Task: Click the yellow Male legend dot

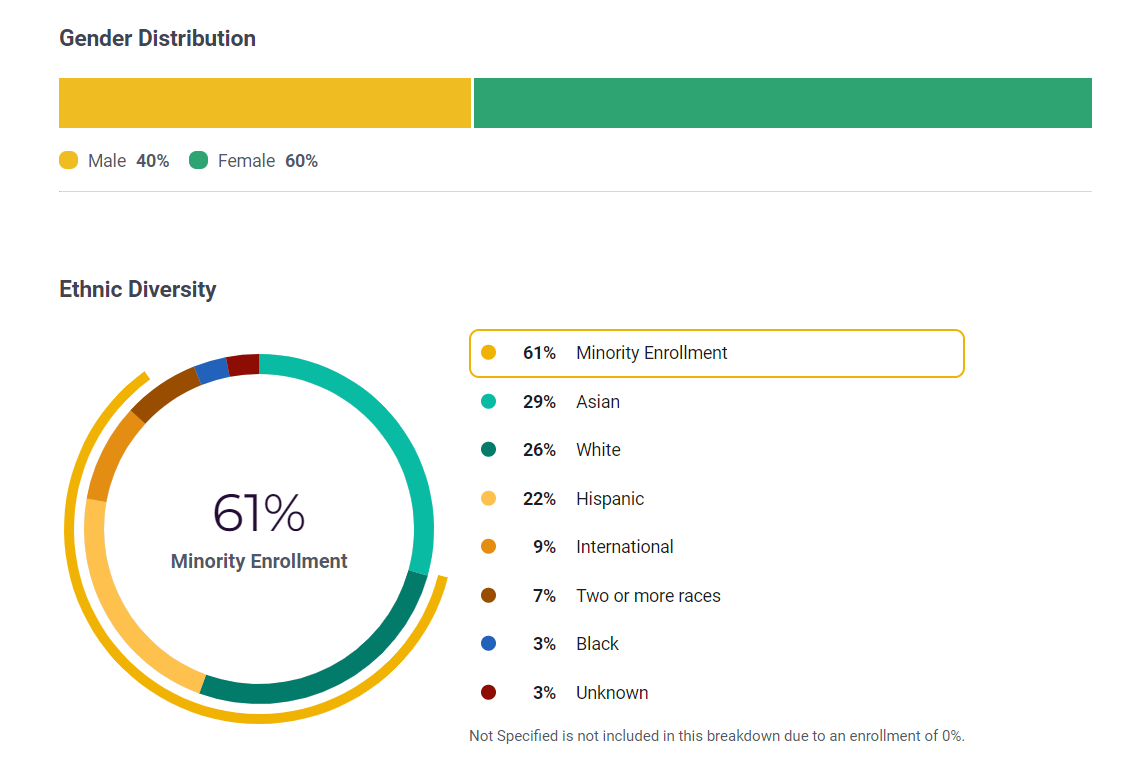Action: point(68,161)
